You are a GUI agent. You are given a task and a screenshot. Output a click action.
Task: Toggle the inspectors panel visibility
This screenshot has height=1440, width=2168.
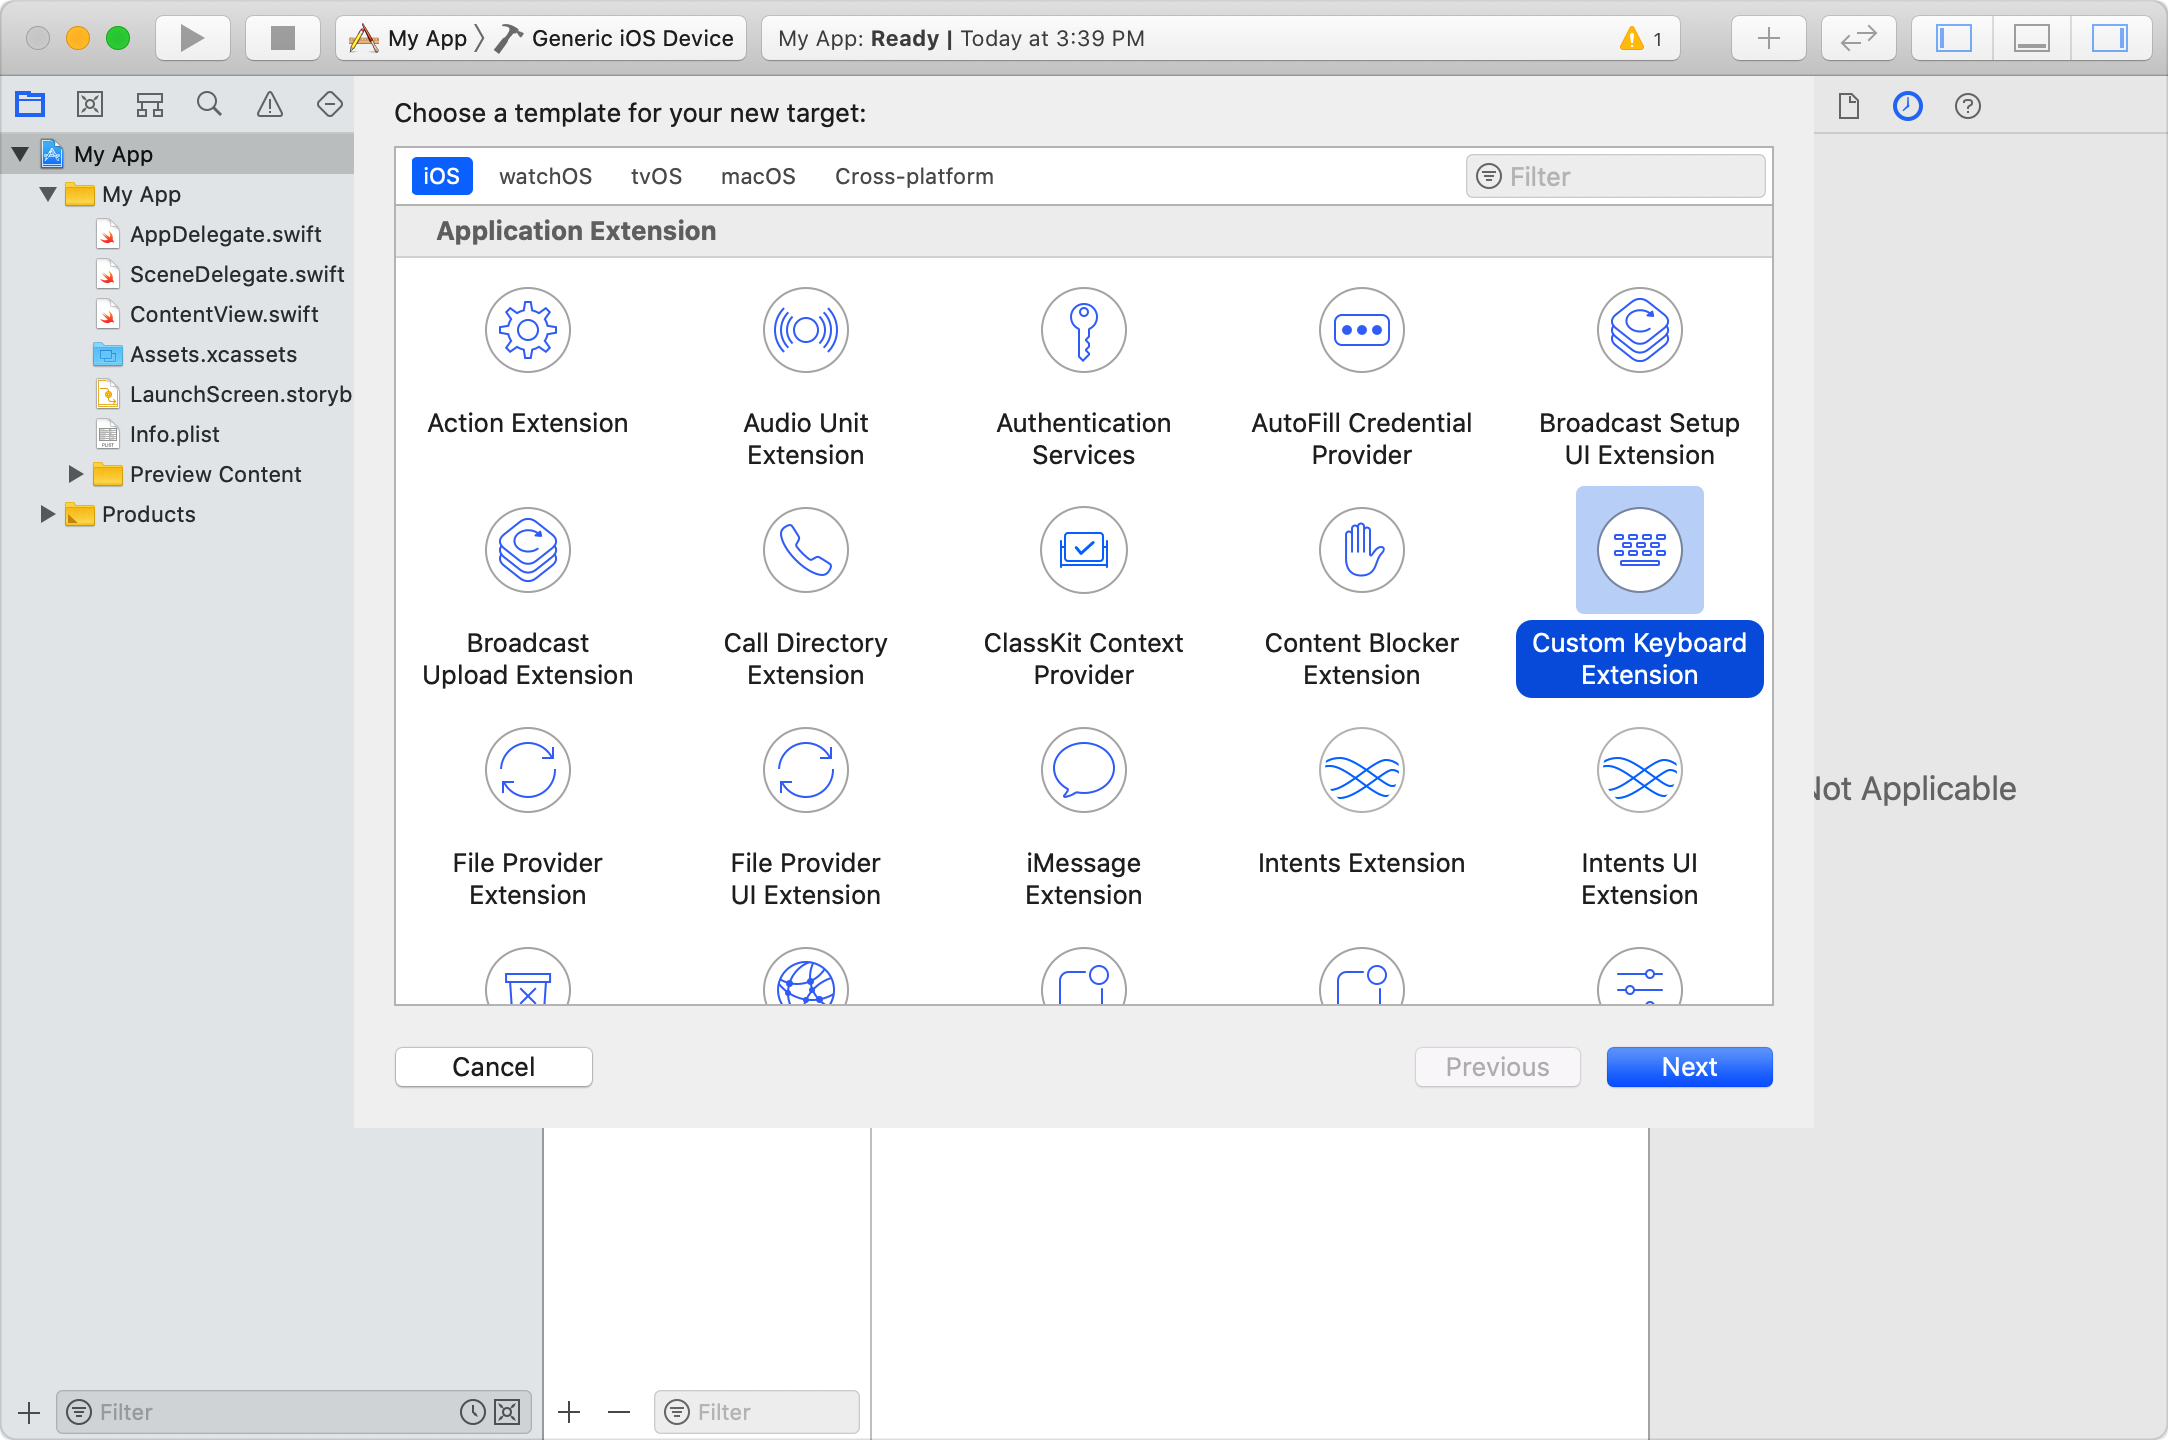tap(2110, 38)
